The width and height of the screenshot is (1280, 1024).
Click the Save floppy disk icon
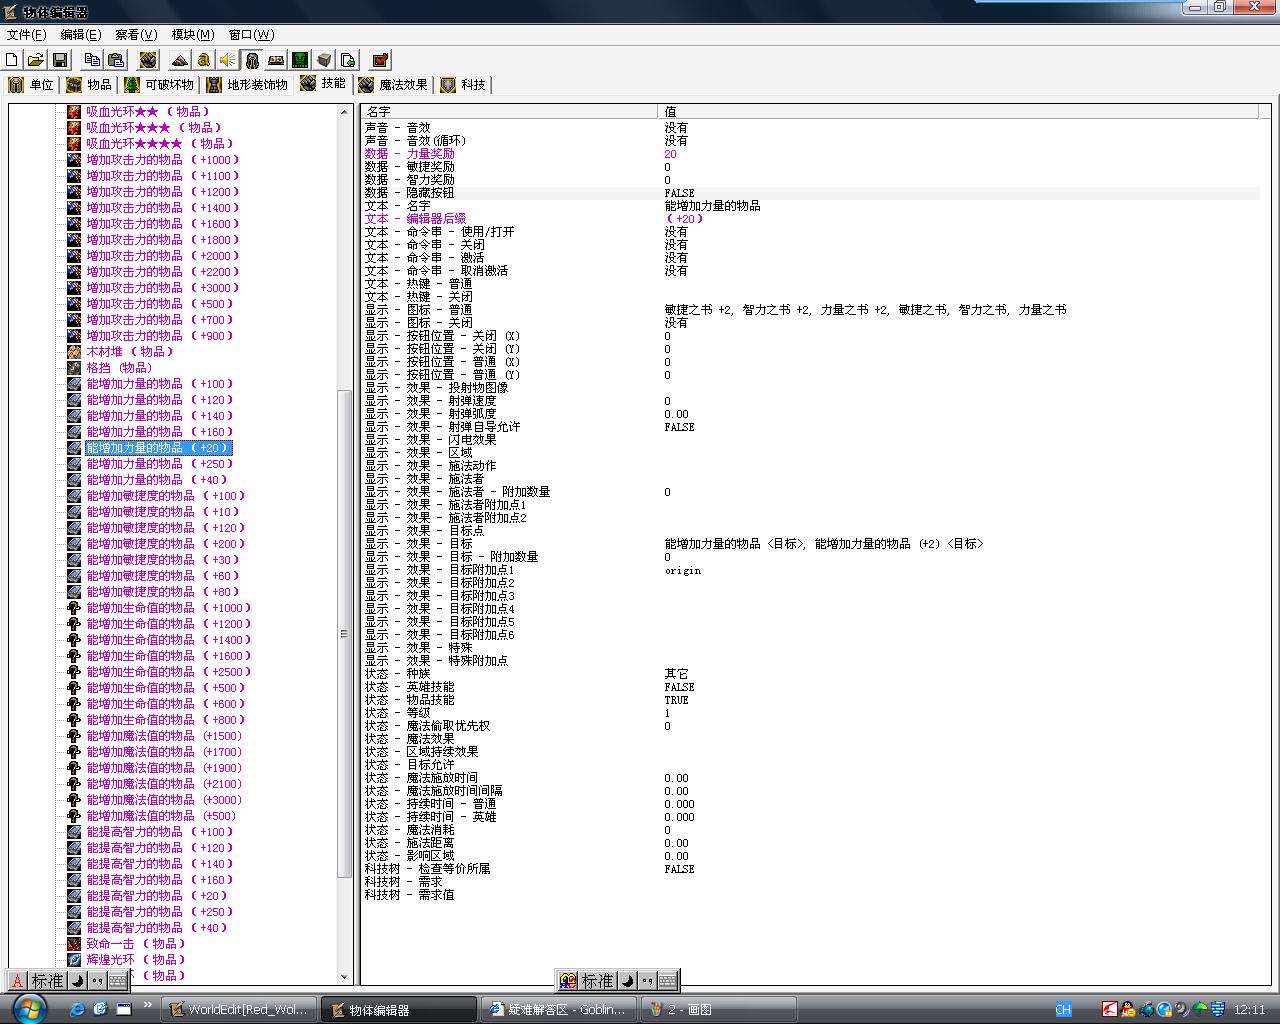(60, 60)
